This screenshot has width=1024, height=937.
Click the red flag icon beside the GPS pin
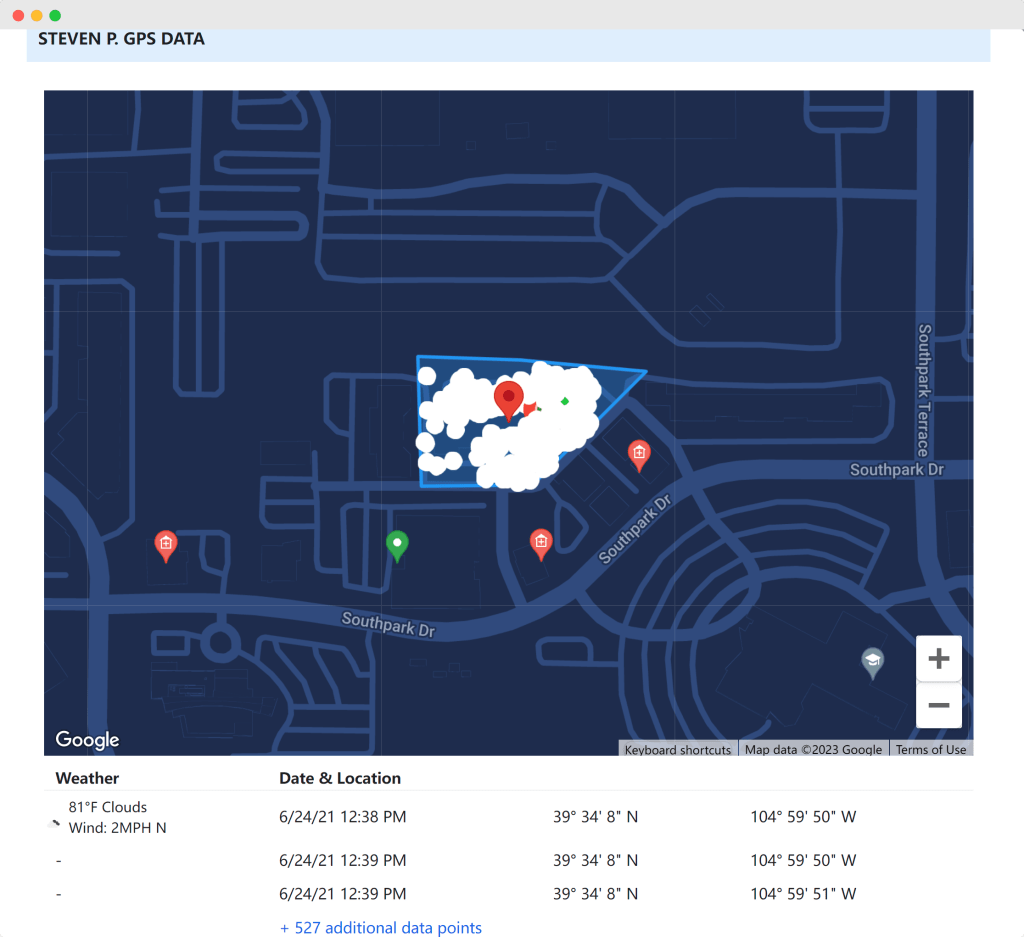coord(531,410)
